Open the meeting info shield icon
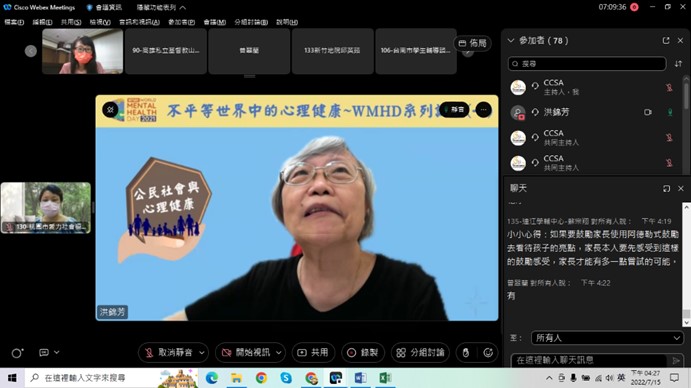Viewport: 691px width, 388px height. pyautogui.click(x=89, y=7)
